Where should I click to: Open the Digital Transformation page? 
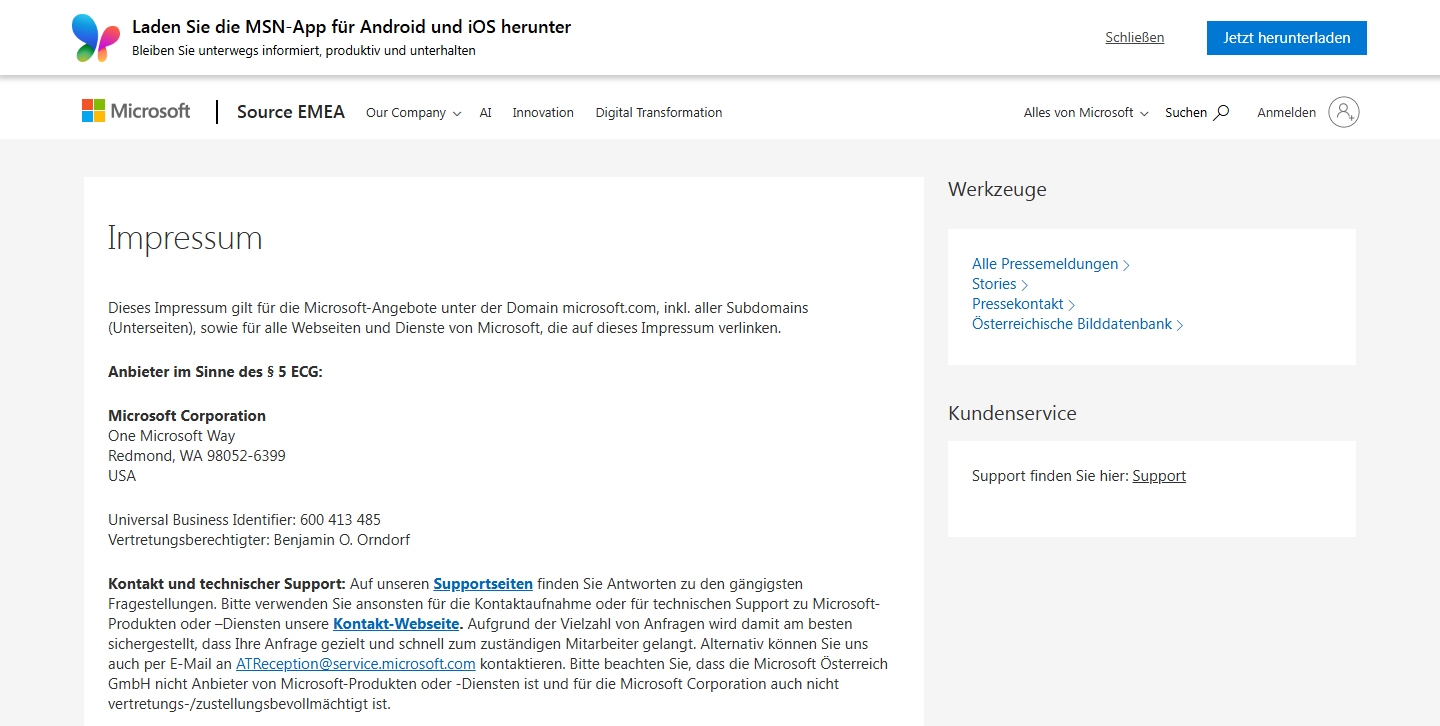(x=658, y=113)
